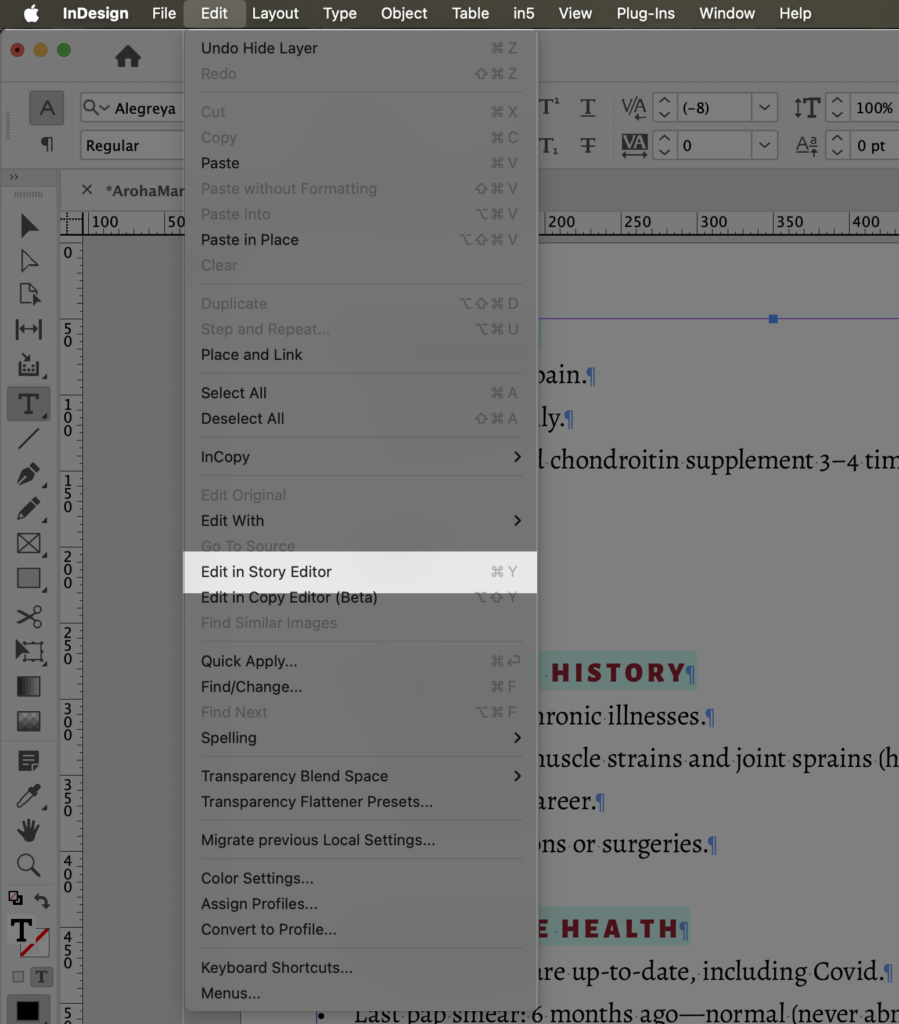
Task: Switch to Paragraph Formatting Controls
Action: 46,145
